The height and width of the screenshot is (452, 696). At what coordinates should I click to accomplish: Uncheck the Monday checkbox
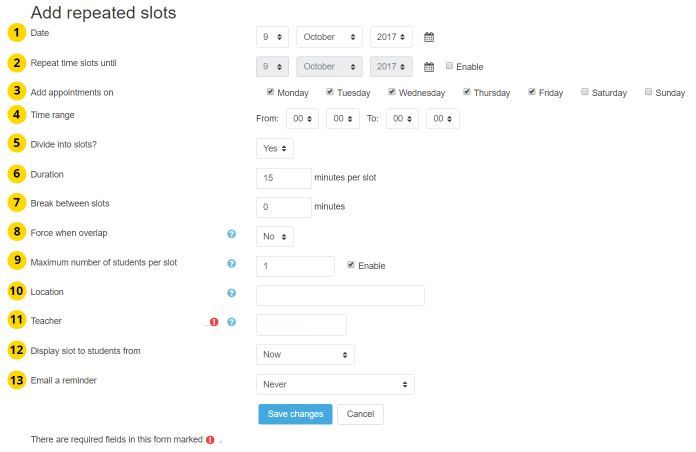click(270, 92)
